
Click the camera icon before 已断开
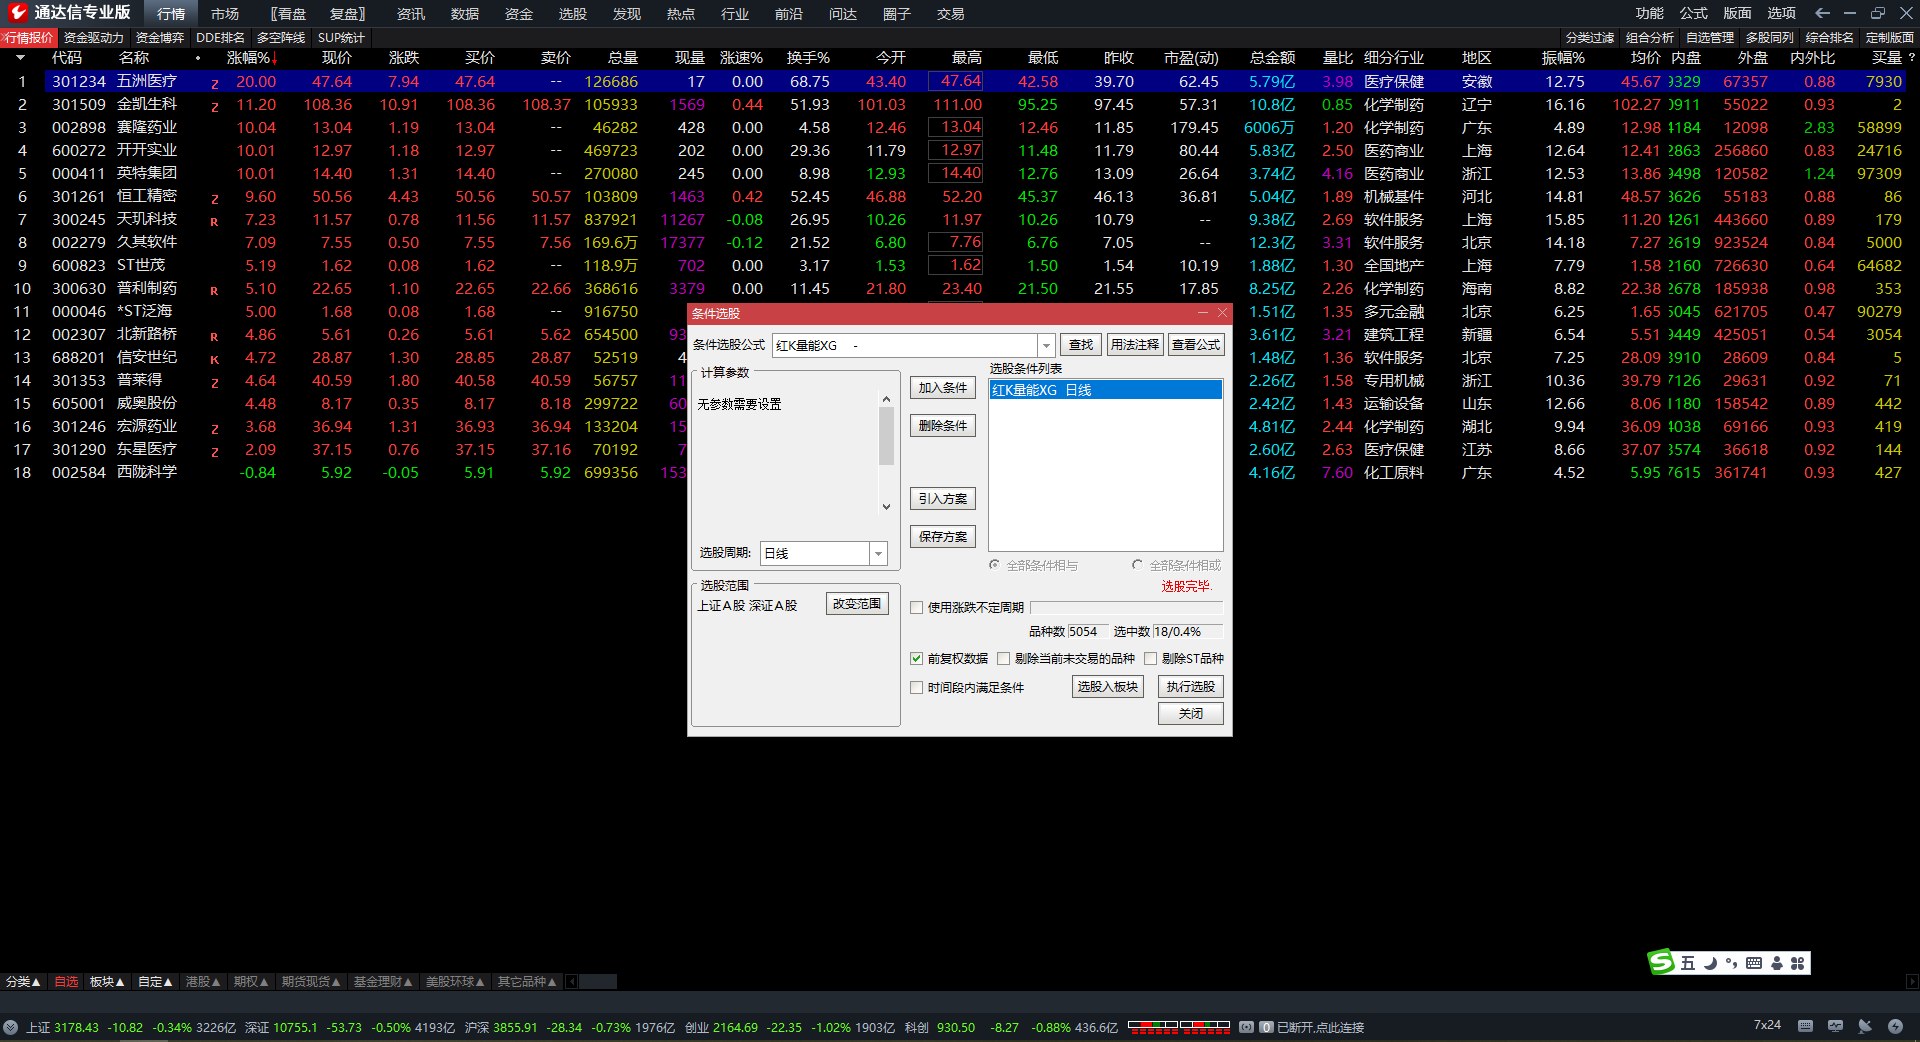(1246, 1027)
